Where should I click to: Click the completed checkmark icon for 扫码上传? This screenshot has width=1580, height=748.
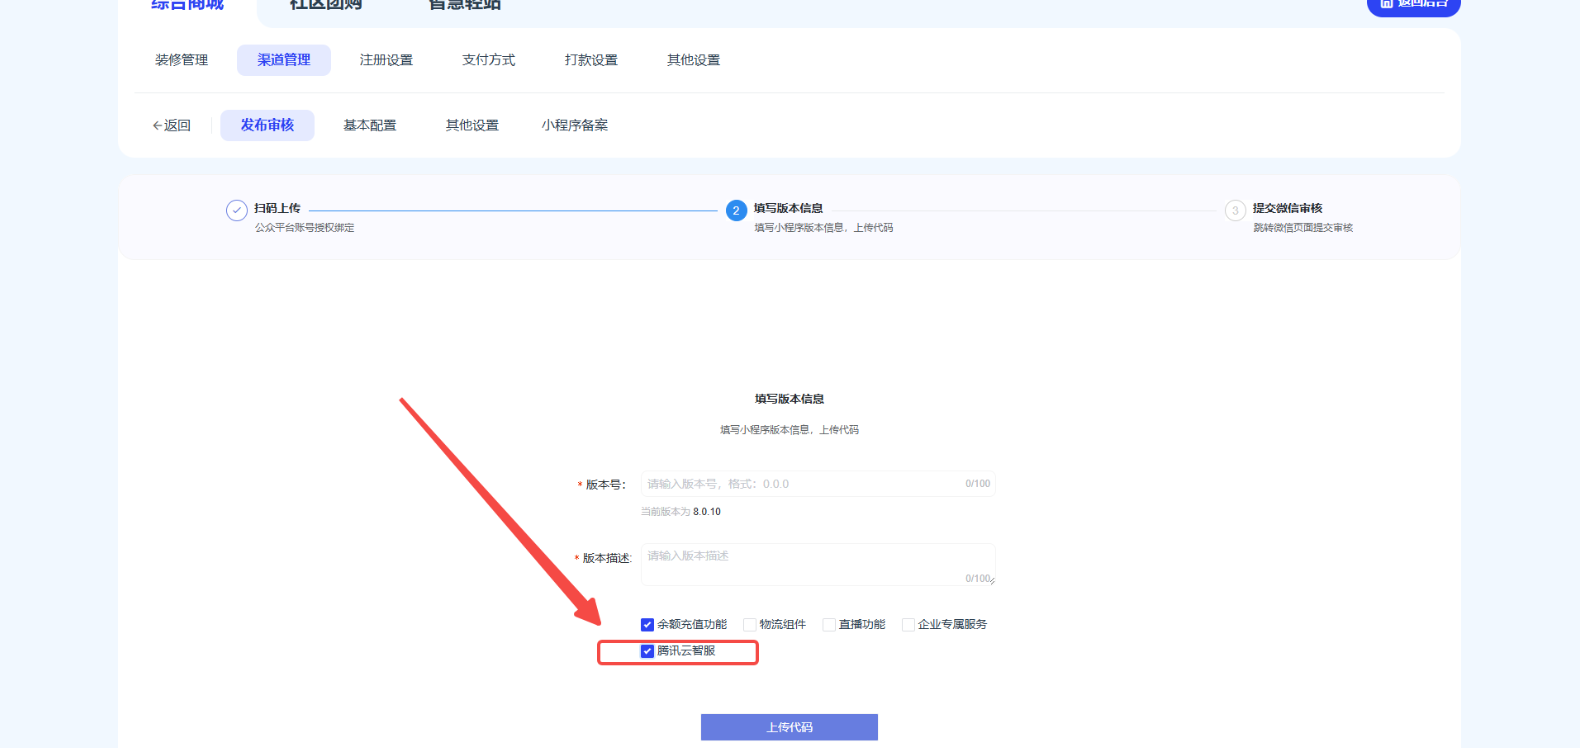point(237,210)
